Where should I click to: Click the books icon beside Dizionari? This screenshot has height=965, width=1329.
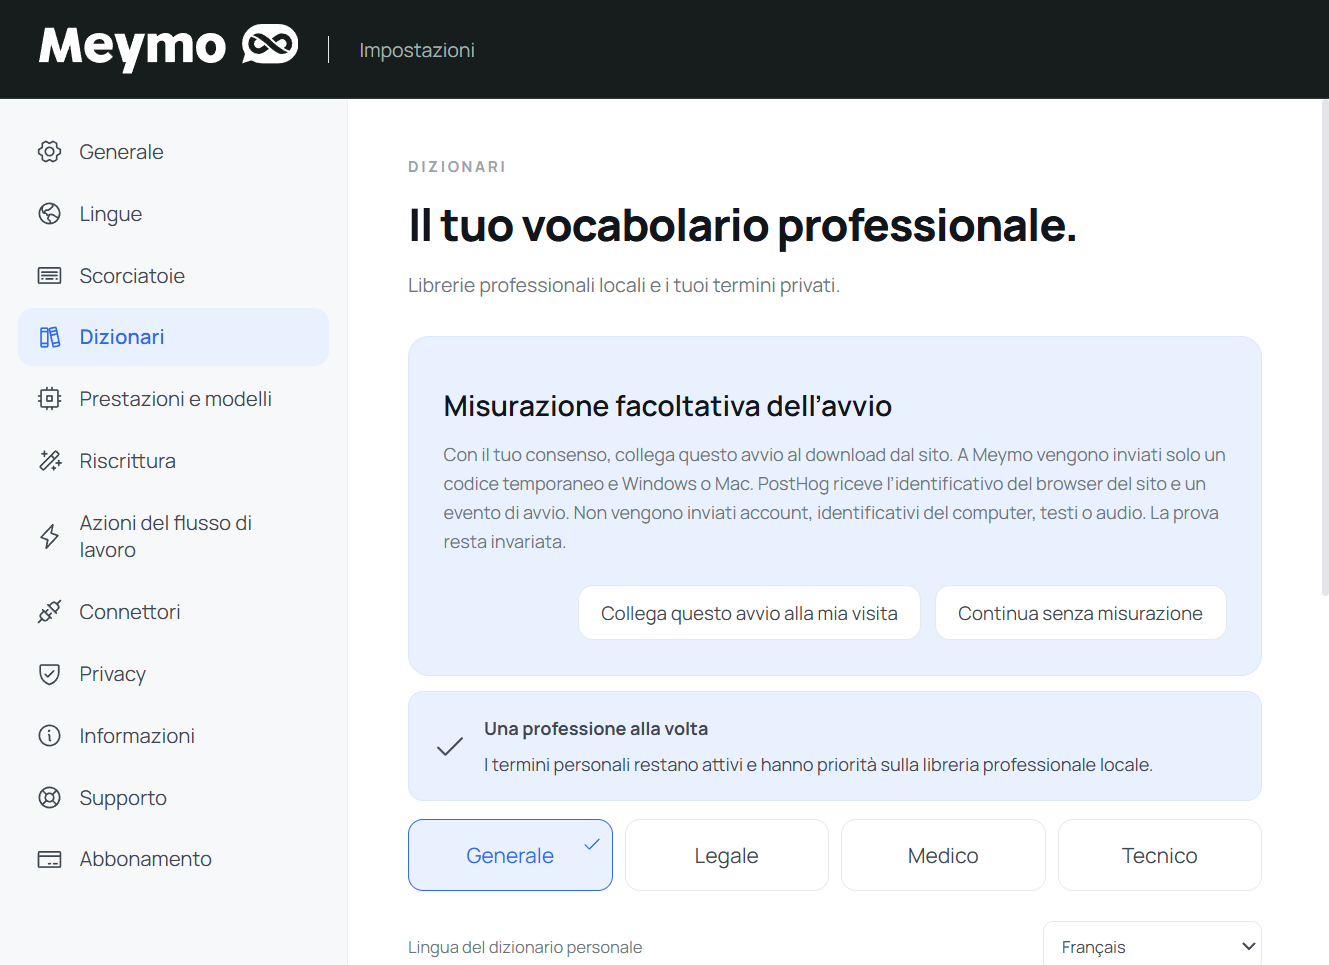[49, 337]
